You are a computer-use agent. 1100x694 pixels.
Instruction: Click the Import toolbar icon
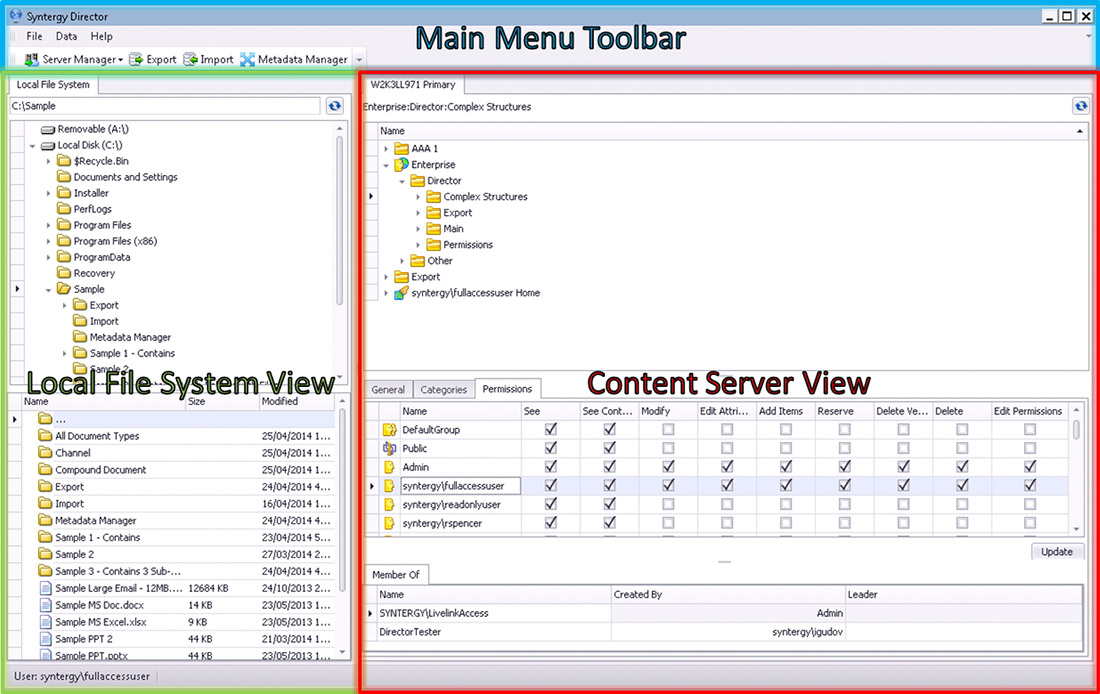point(190,60)
